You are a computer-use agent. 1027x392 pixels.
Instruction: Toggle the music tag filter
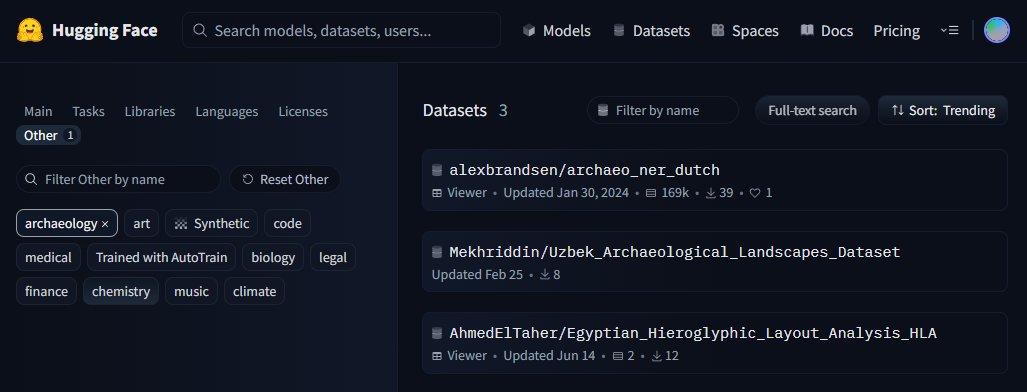pyautogui.click(x=191, y=291)
